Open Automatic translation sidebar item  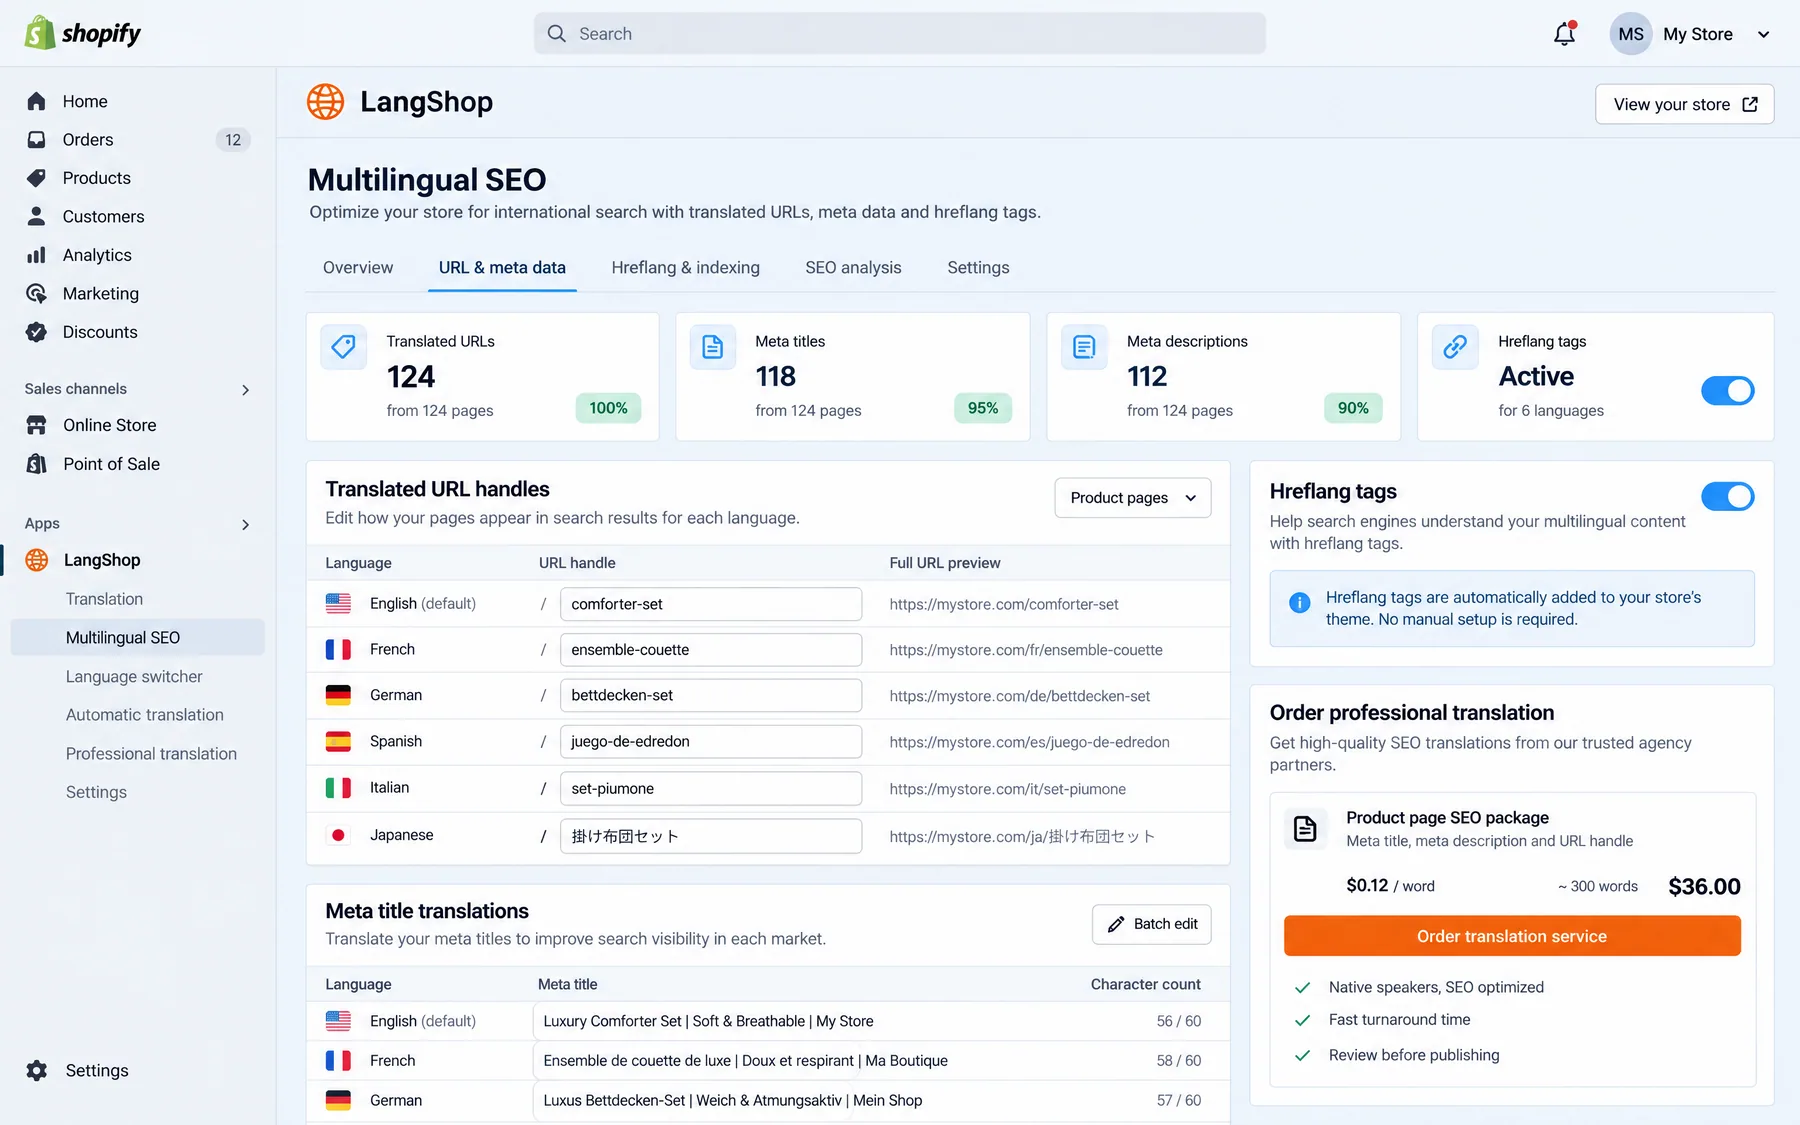click(145, 715)
